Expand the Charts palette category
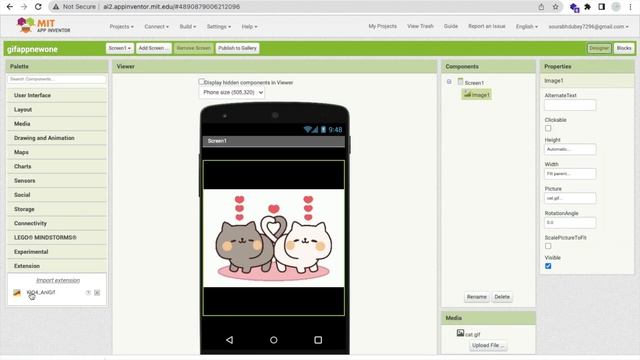 57,166
